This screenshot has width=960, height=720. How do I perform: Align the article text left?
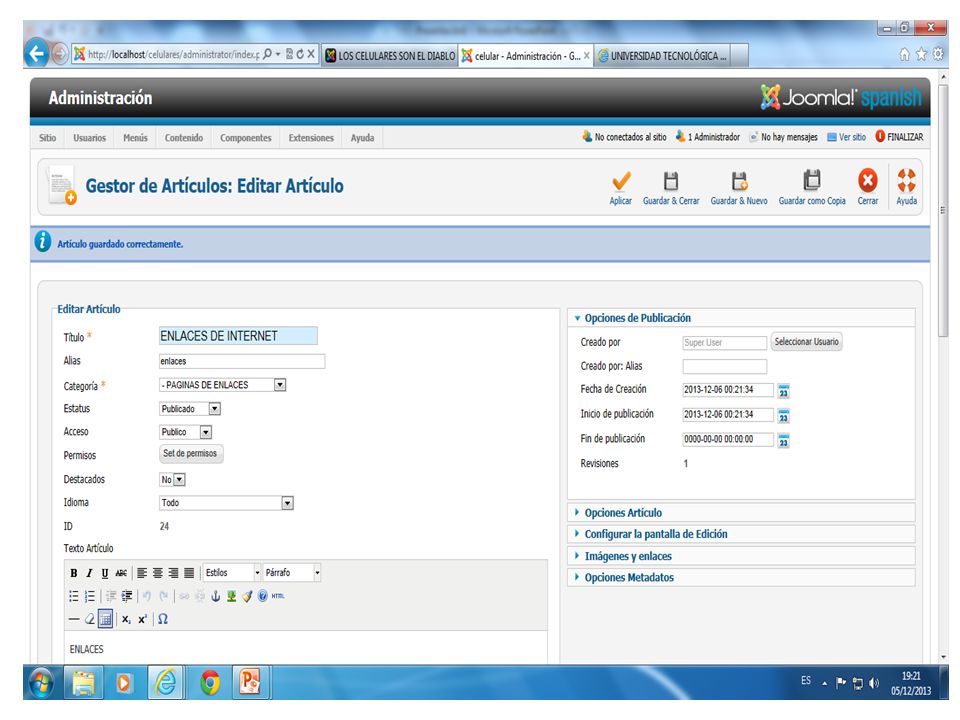pyautogui.click(x=142, y=573)
